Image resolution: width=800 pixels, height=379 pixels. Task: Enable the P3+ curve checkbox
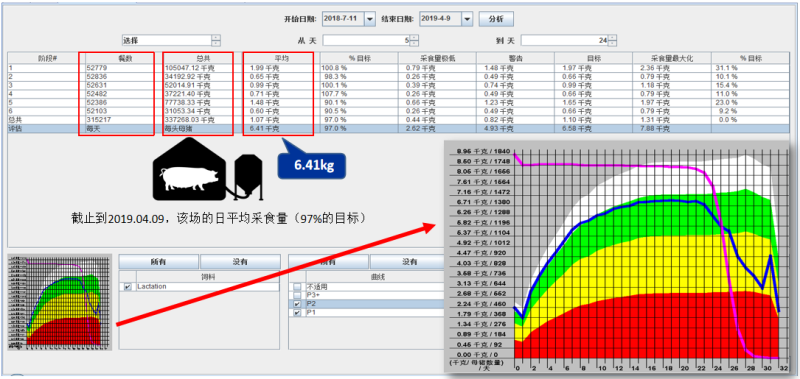pos(297,295)
